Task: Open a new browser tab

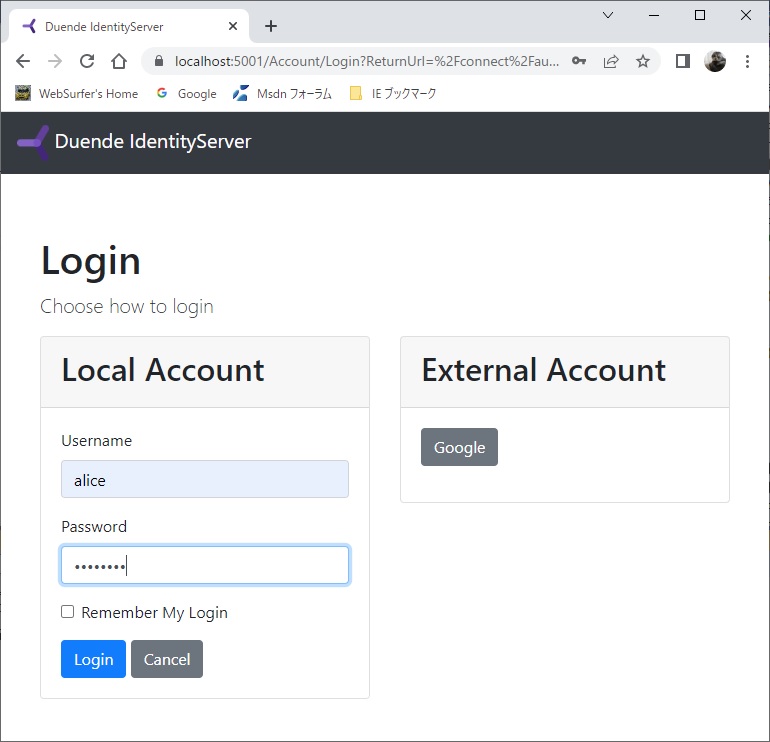Action: click(271, 26)
